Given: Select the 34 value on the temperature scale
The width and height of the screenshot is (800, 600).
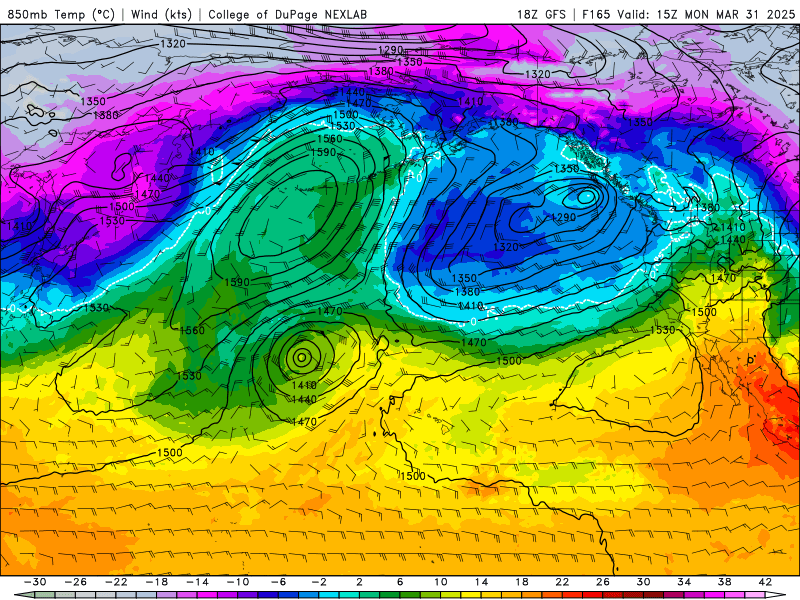Looking at the screenshot, I should tap(684, 582).
